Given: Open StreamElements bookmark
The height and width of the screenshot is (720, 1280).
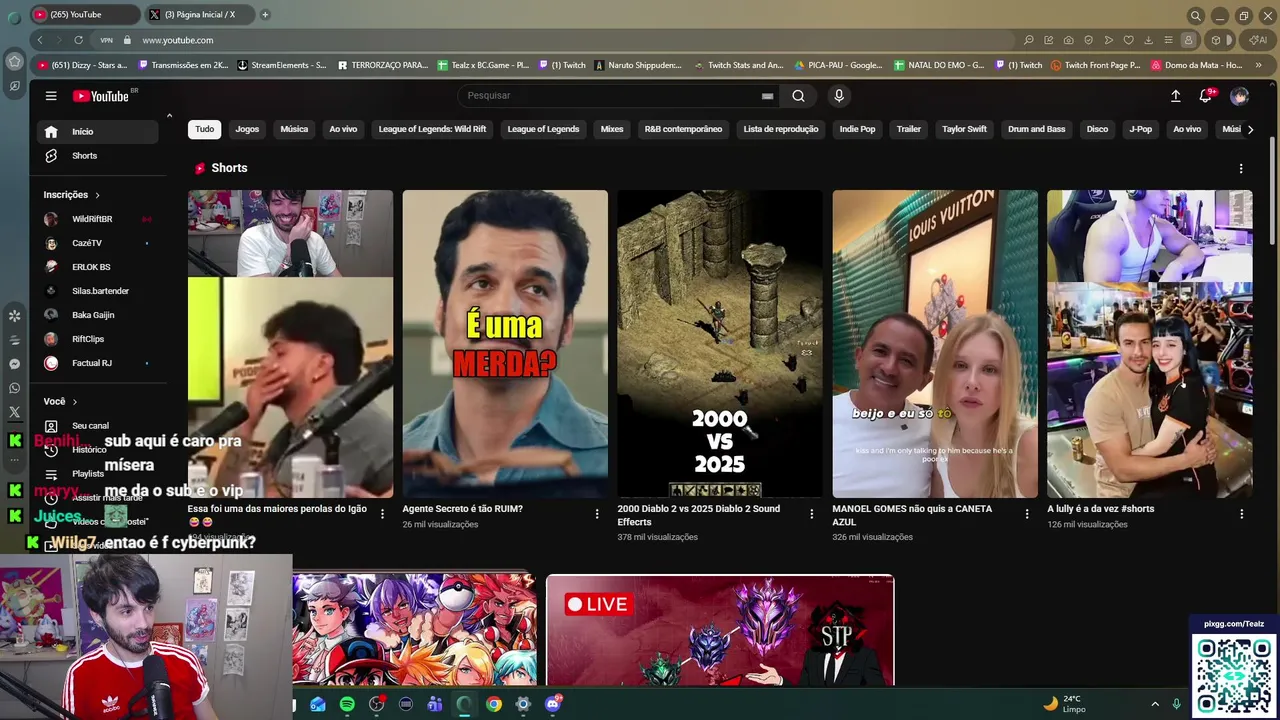Looking at the screenshot, I should (x=282, y=65).
